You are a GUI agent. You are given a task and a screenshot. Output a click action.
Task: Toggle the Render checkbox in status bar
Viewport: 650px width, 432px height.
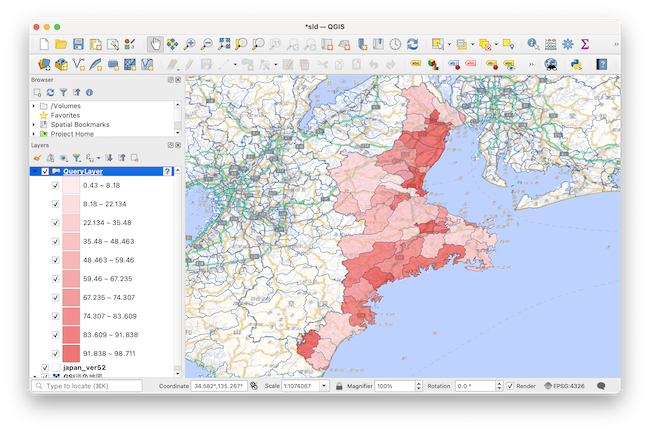[x=510, y=386]
